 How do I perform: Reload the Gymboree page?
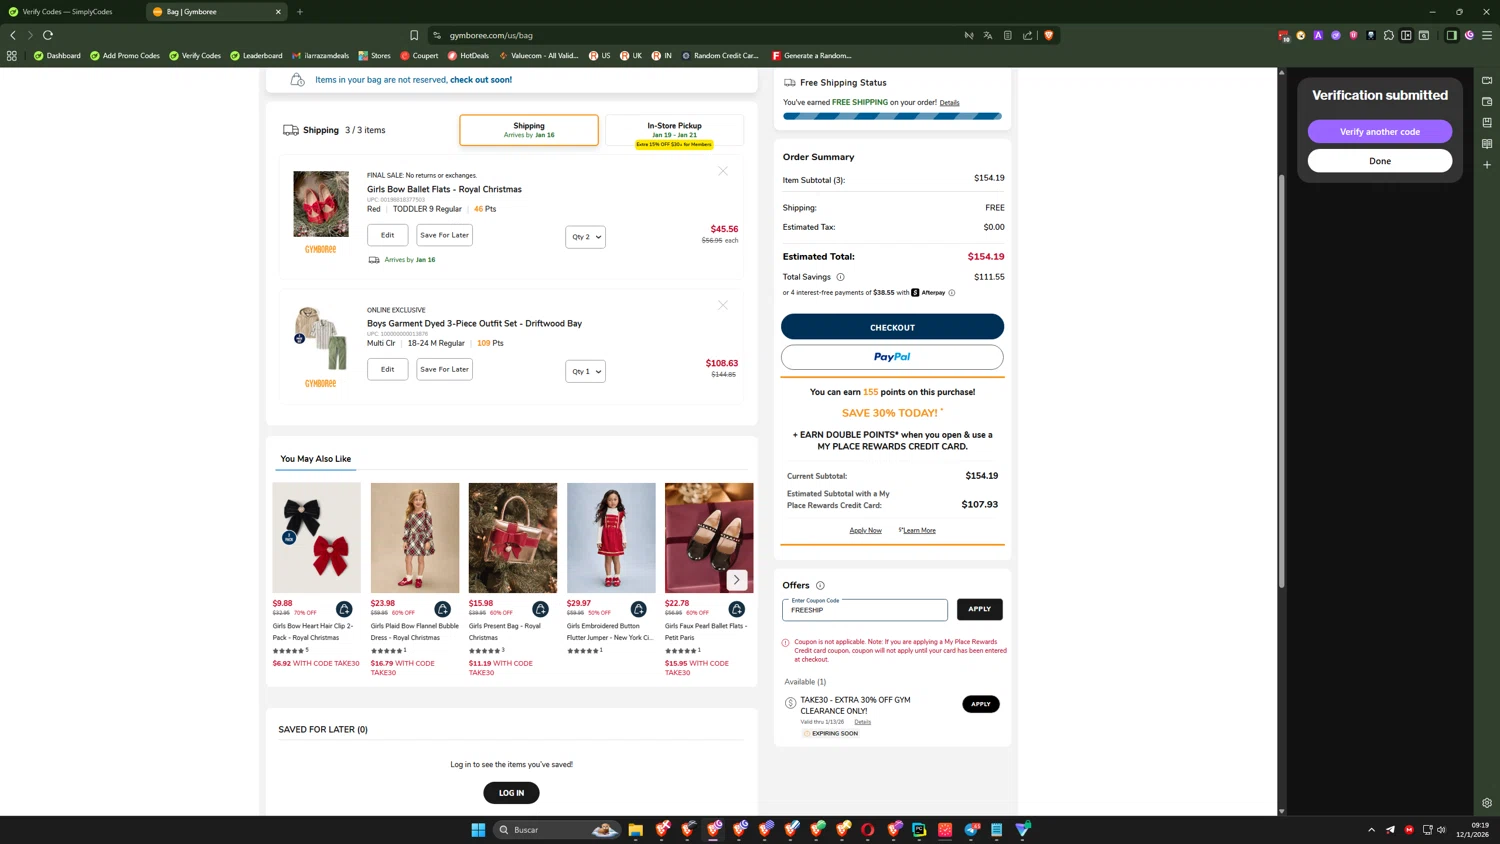click(48, 35)
